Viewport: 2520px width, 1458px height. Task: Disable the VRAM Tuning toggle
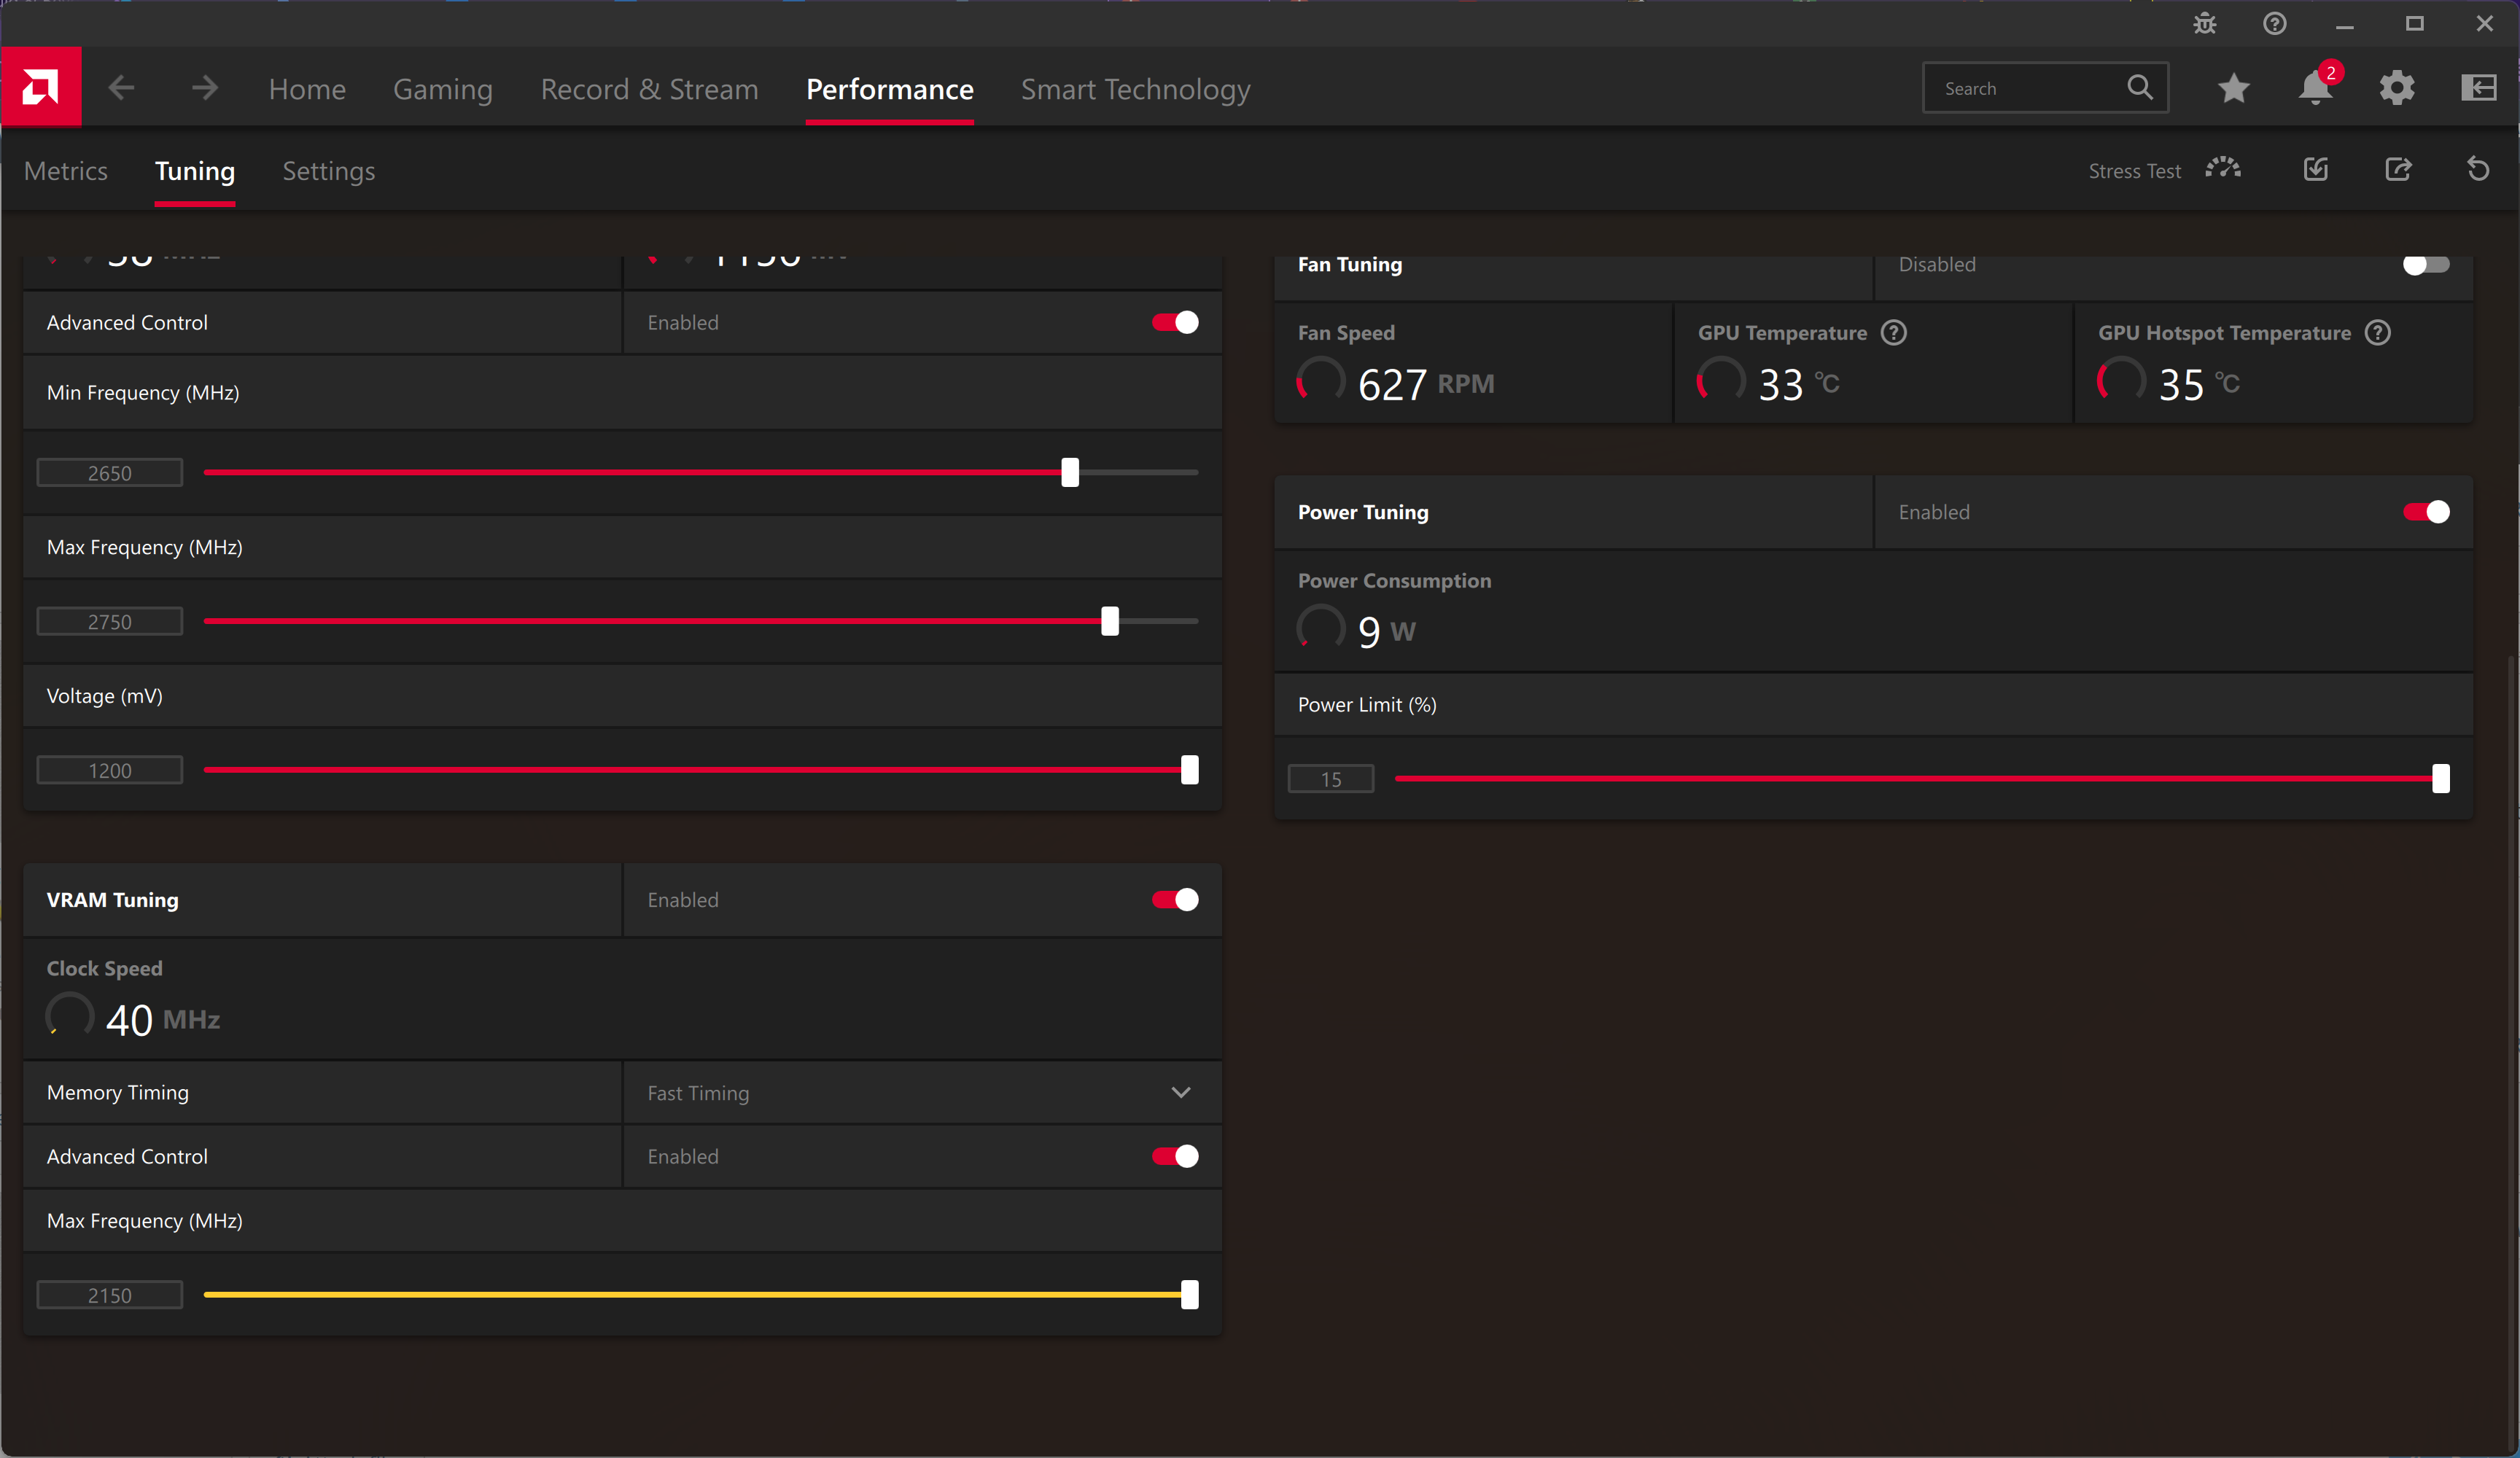(x=1175, y=899)
